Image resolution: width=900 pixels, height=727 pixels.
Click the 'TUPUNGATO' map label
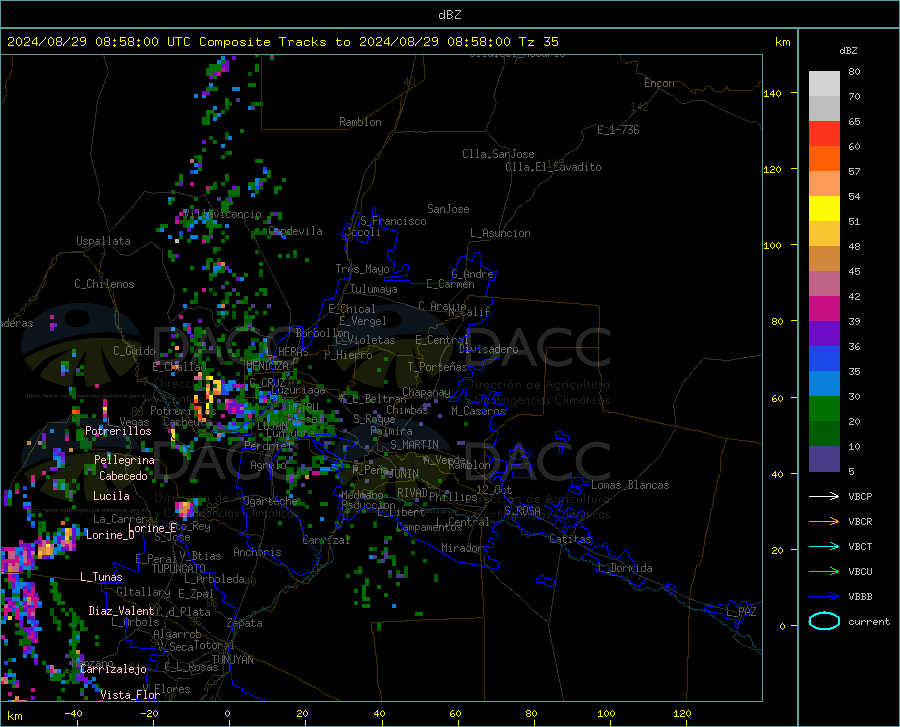point(179,569)
